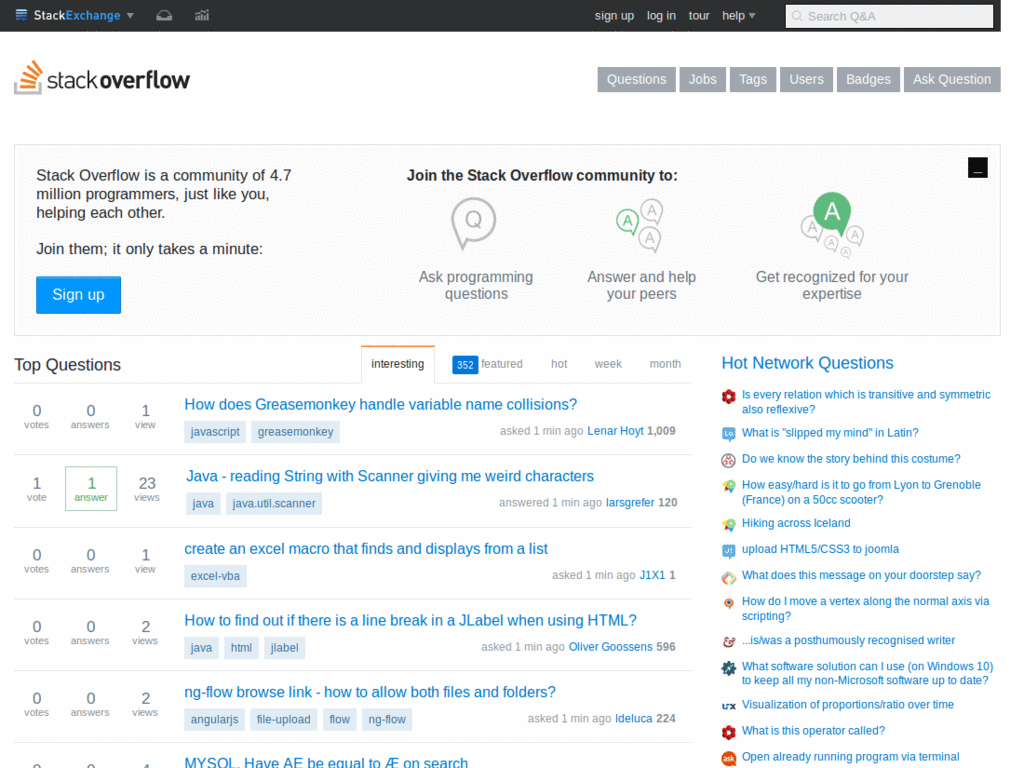This screenshot has height=768, width=1024.
Task: Click site icon beside doorstep message question
Action: 729,577
